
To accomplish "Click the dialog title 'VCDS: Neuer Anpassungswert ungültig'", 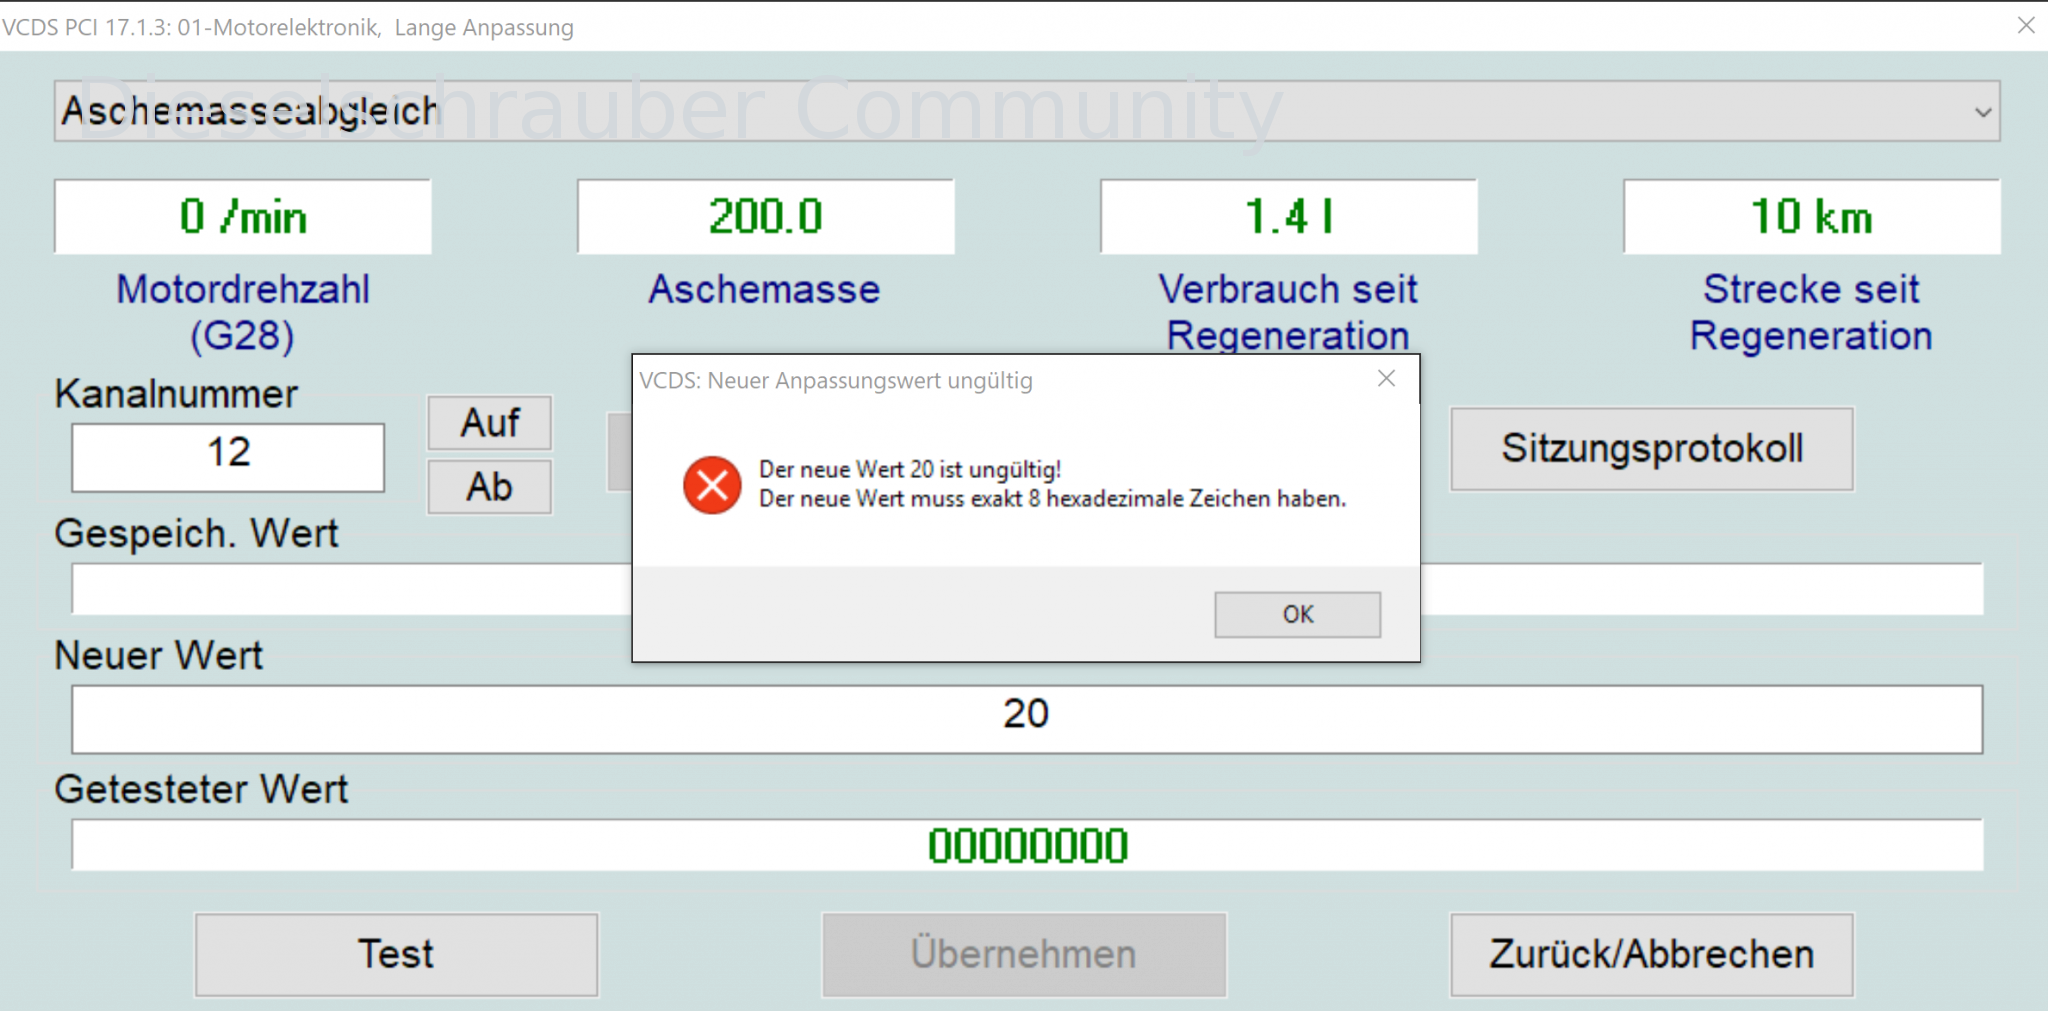I will pos(836,381).
